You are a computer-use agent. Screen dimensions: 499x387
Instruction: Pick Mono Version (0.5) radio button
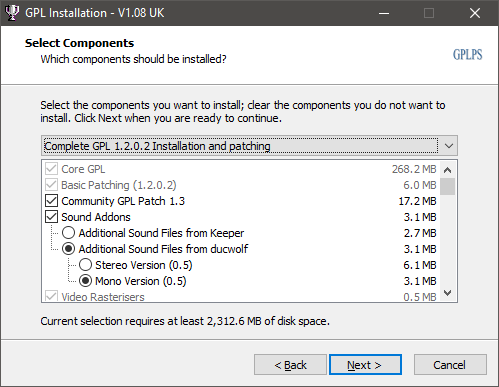[x=85, y=281]
